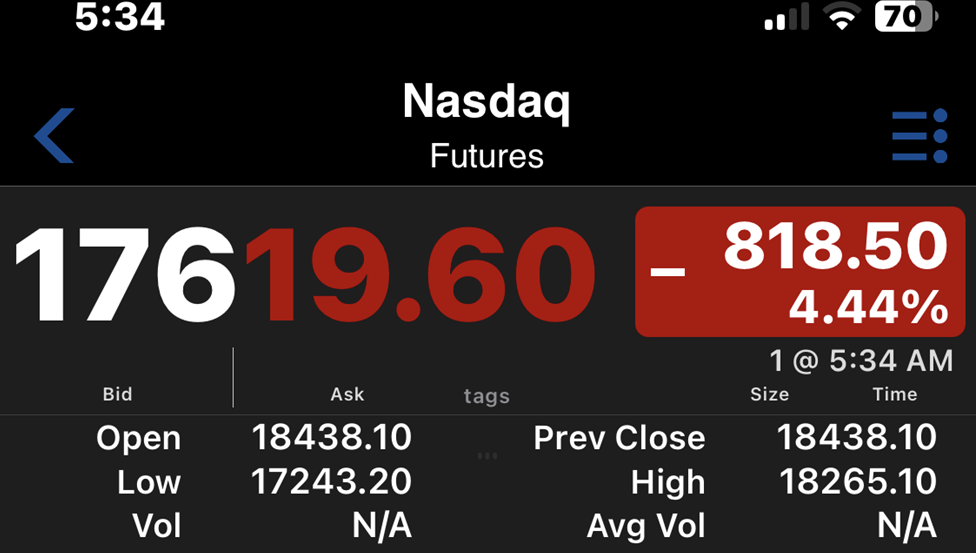
Task: Tap the status bar clock 5:34
Action: click(120, 16)
